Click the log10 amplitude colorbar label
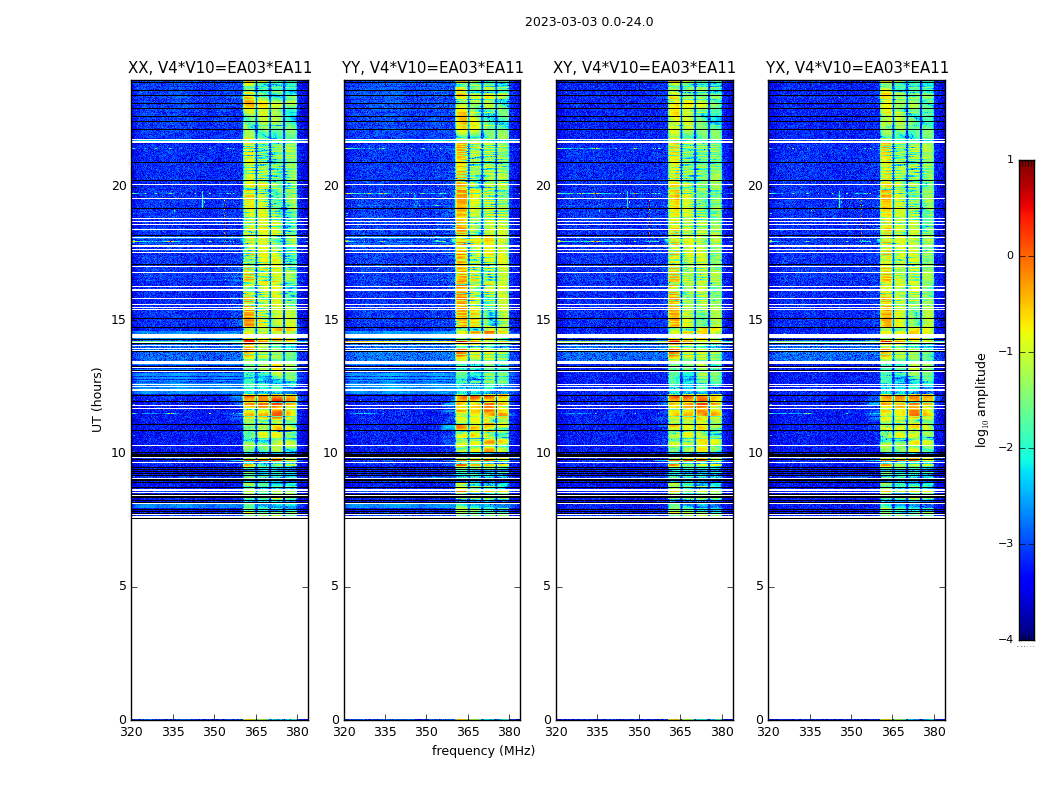 tap(981, 400)
